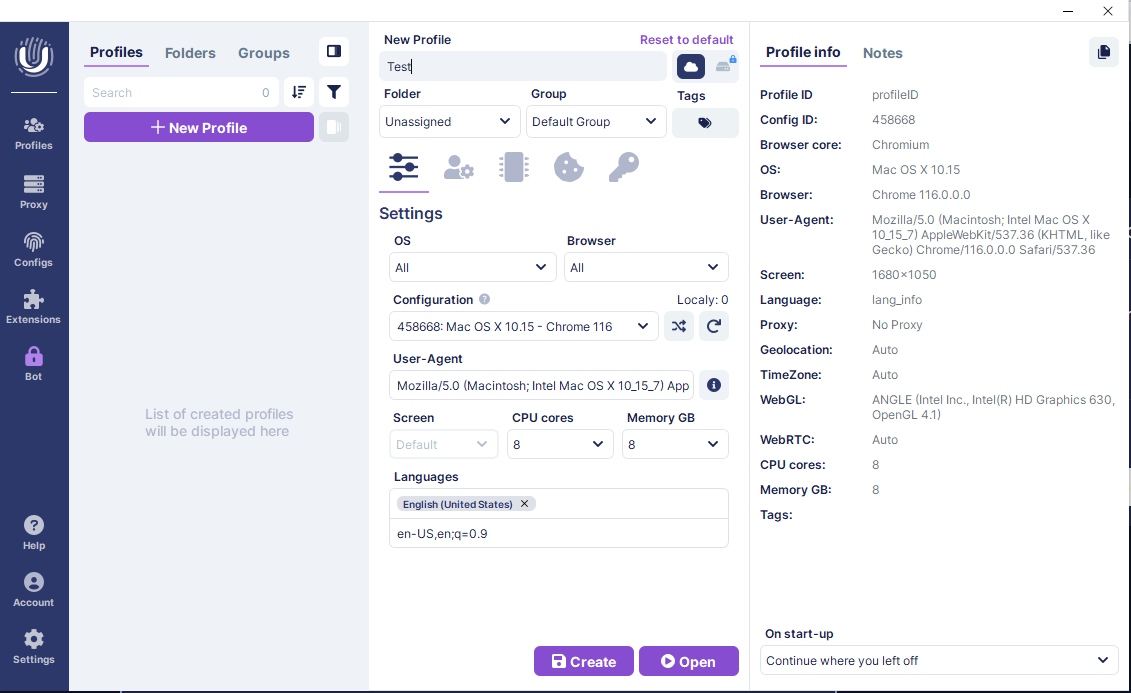This screenshot has height=693, width=1131.
Task: Click the Create button
Action: coord(583,661)
